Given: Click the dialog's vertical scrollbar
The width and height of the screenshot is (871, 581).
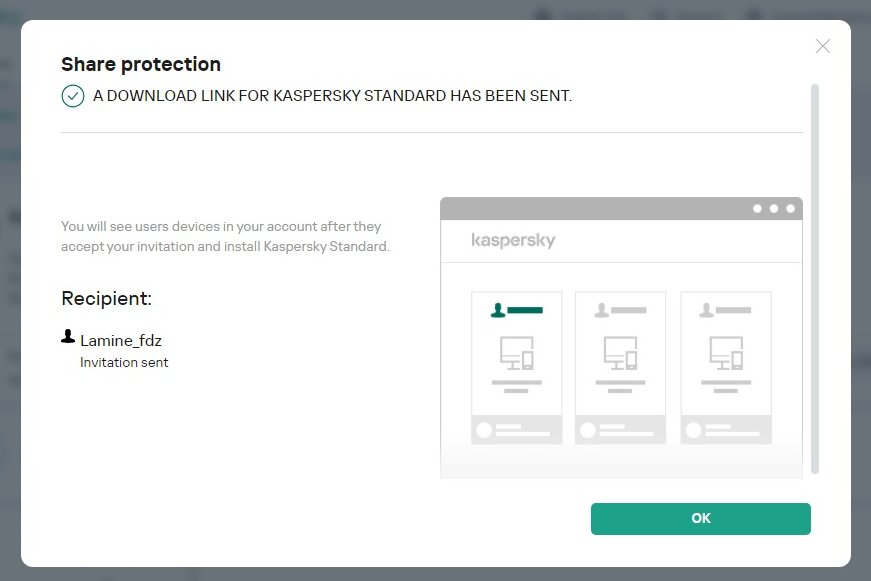Looking at the screenshot, I should 815,278.
